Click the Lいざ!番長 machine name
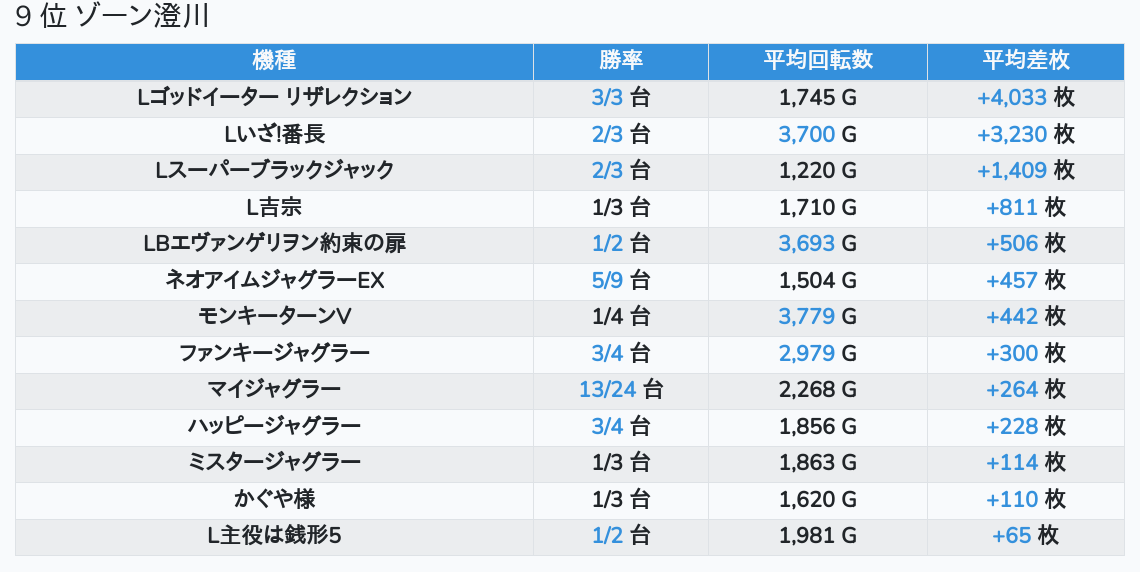This screenshot has width=1140, height=572. [x=274, y=134]
